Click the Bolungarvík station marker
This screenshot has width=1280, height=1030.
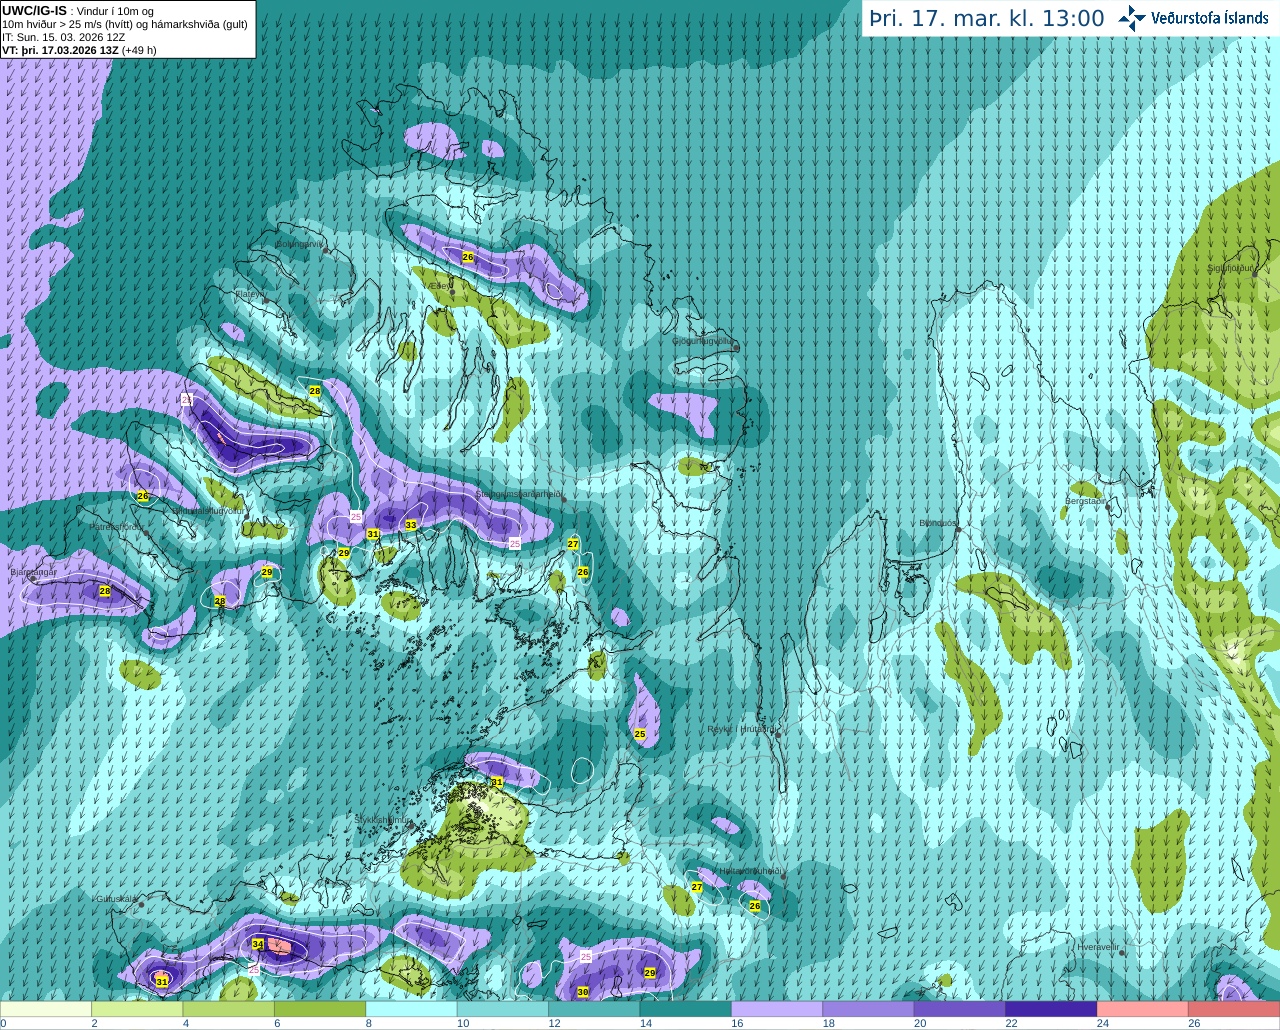coord(326,250)
